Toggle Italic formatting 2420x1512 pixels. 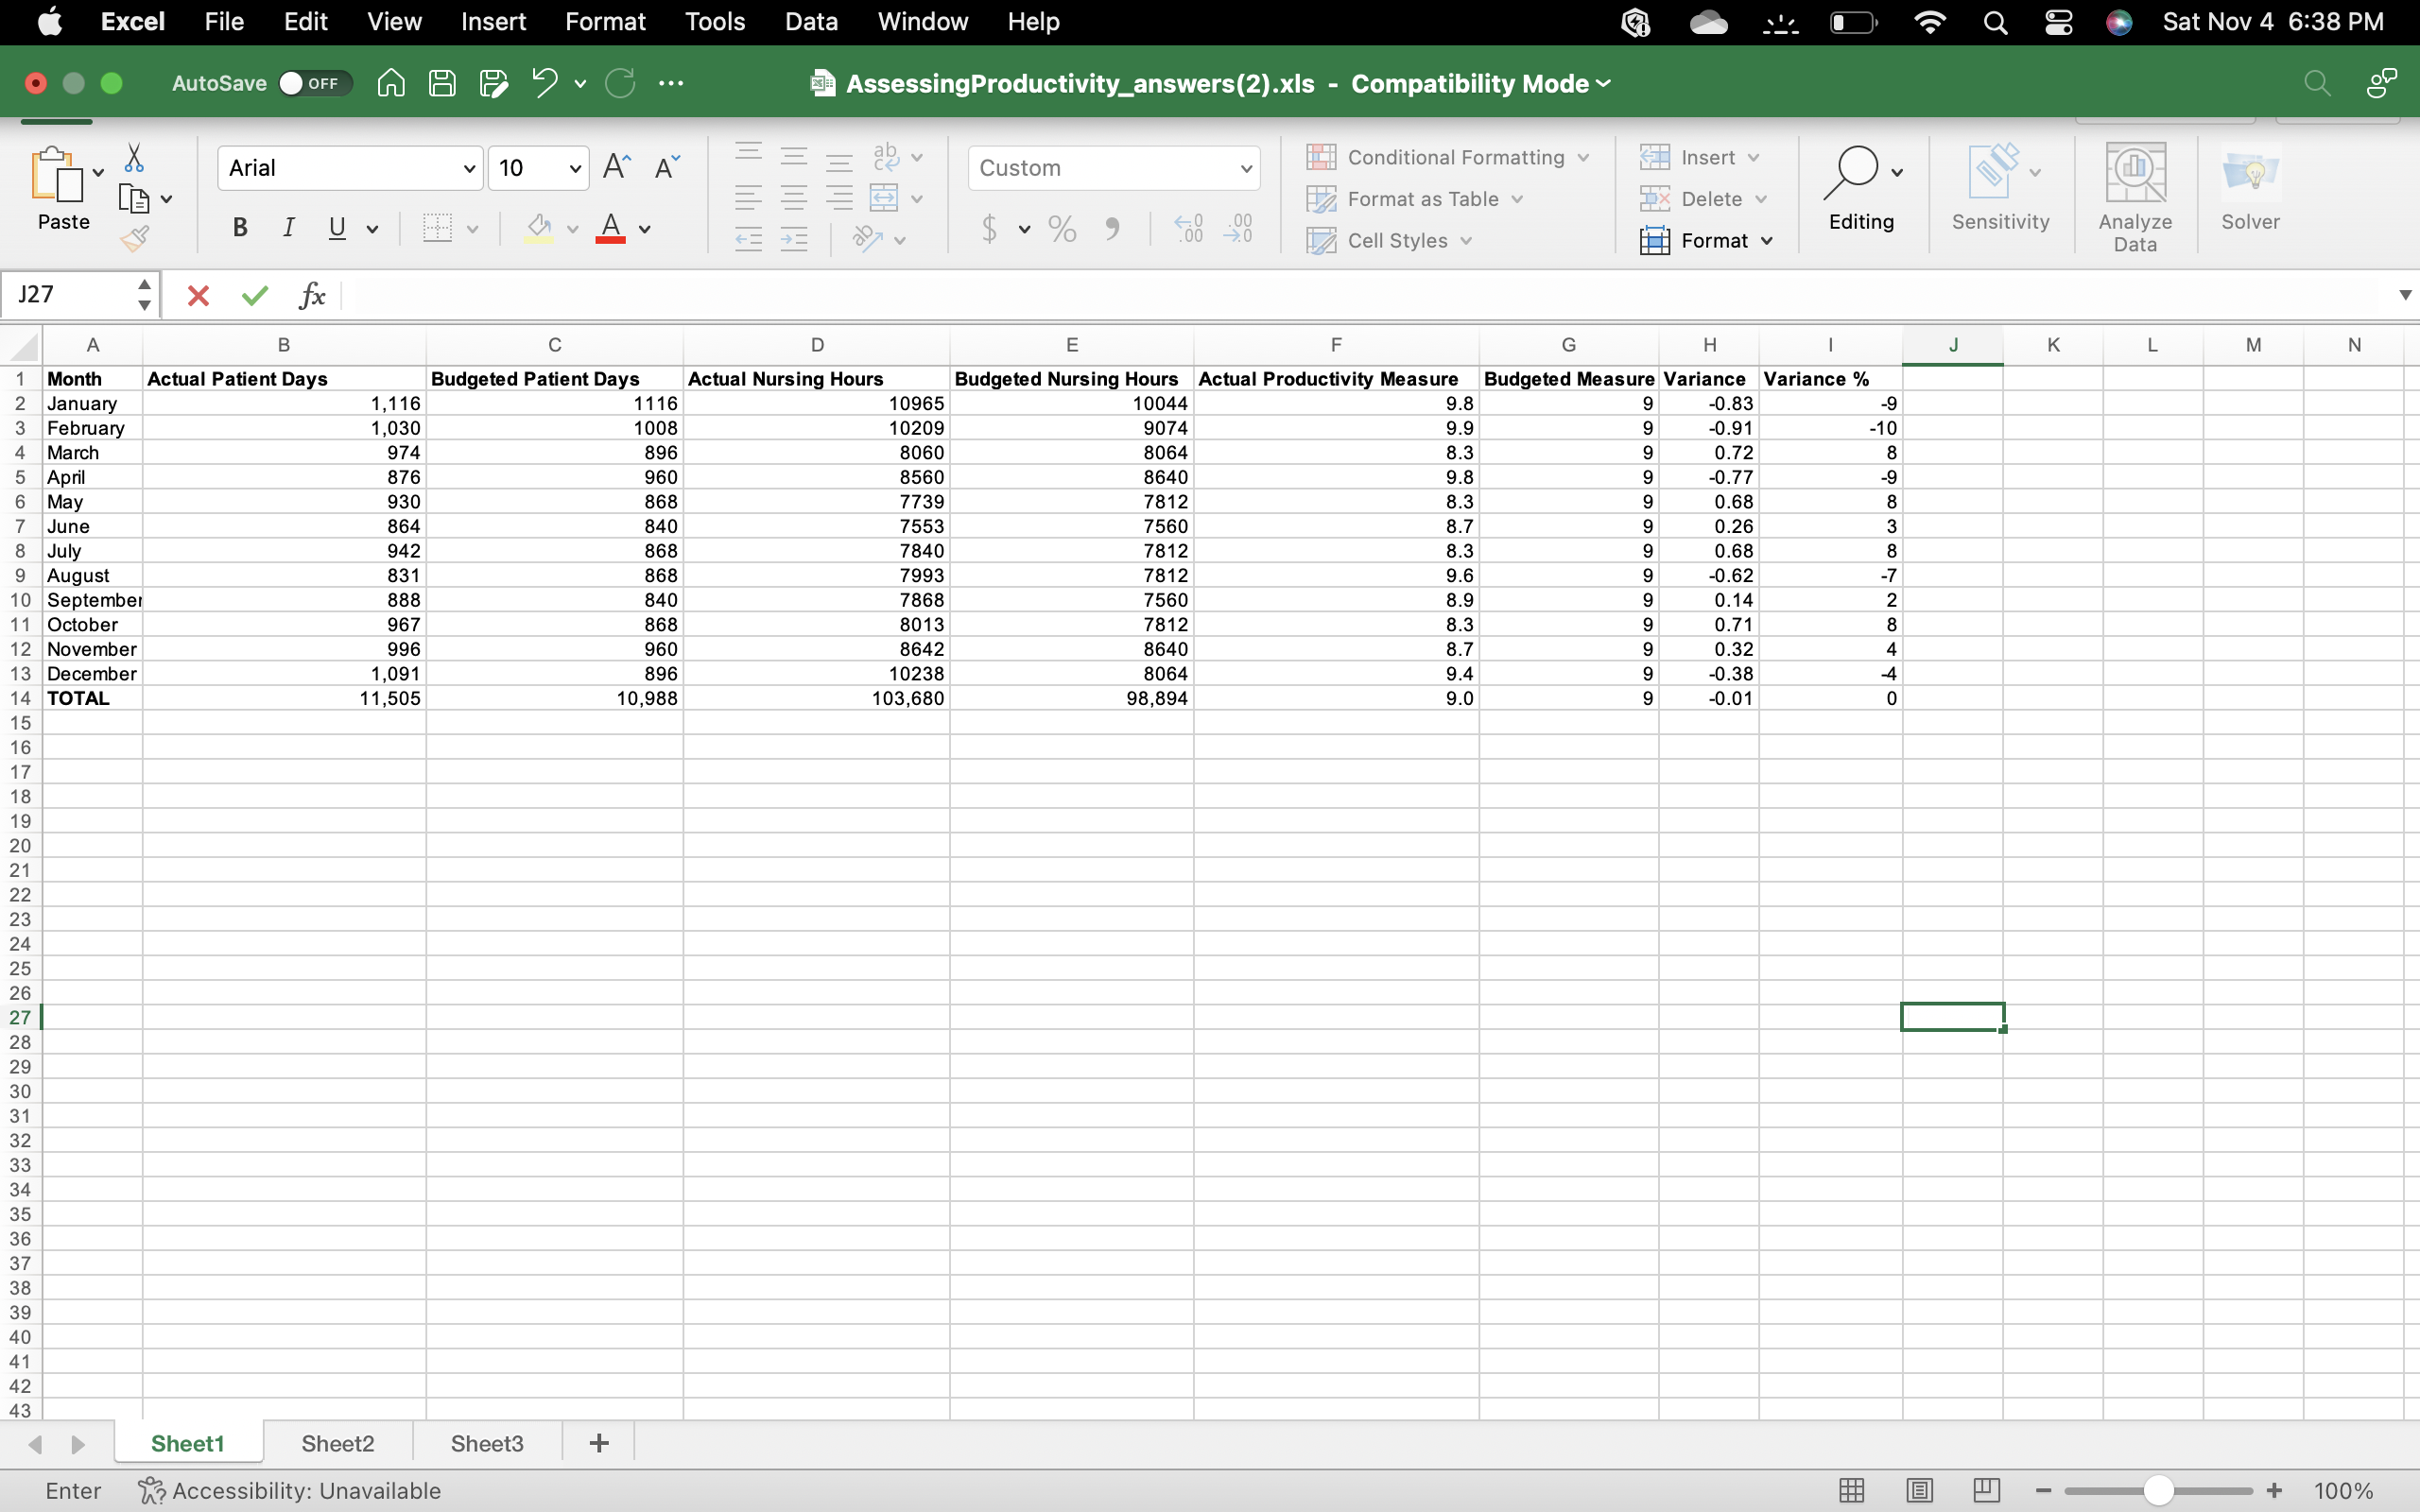click(x=288, y=228)
